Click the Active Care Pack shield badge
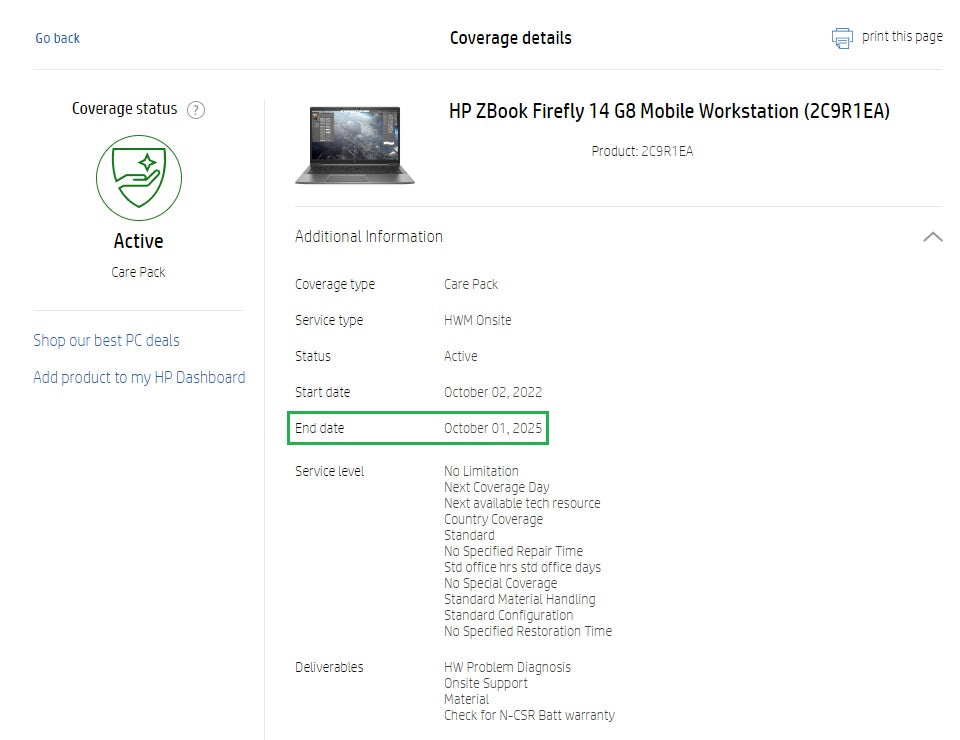Screen dimensions: 960x740 pos(139,178)
